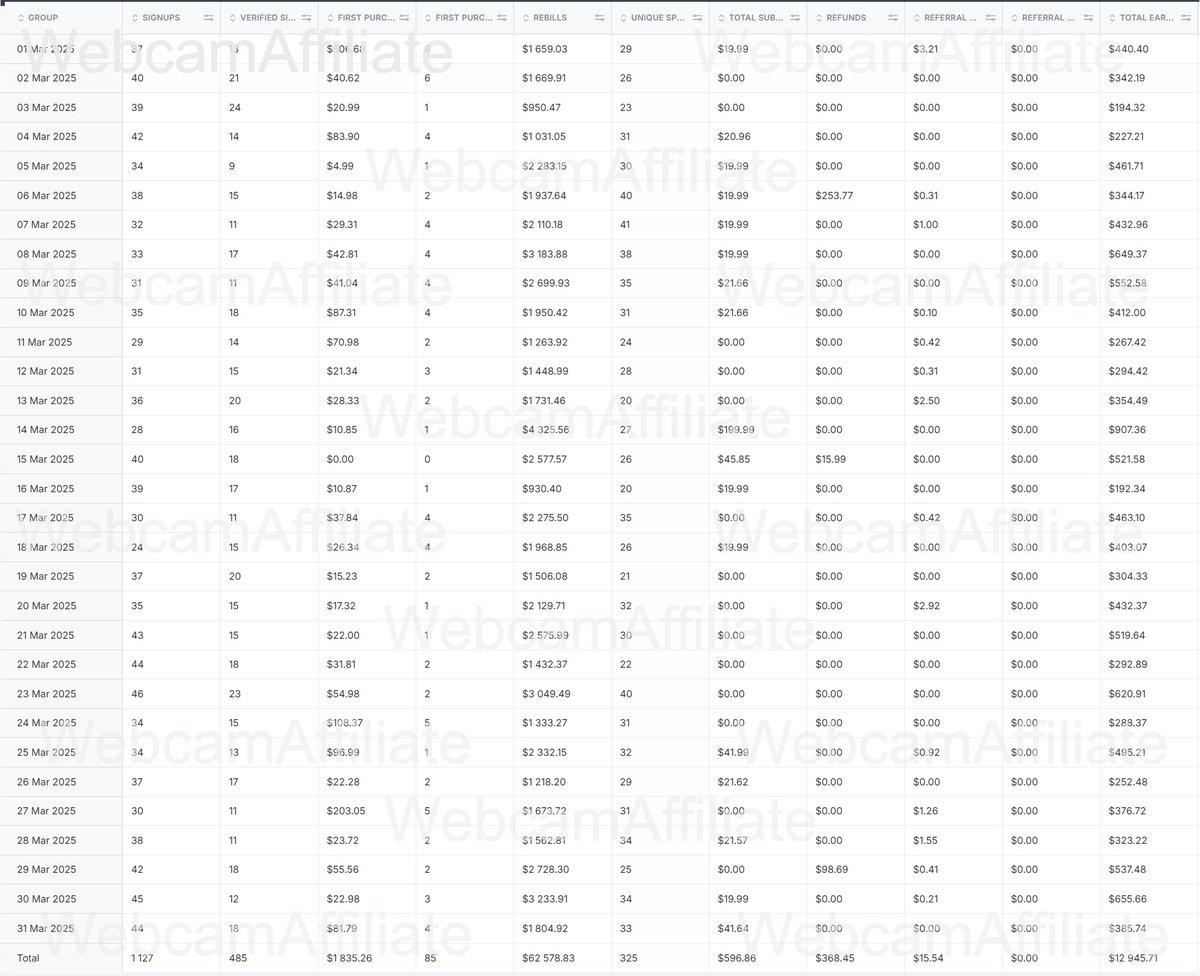Sort by the Group column sort icon

20,18
